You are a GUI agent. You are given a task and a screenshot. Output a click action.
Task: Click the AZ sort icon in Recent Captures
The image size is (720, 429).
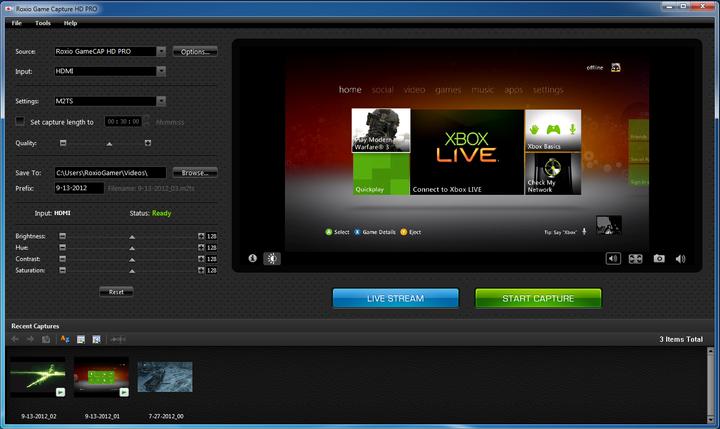[x=65, y=339]
